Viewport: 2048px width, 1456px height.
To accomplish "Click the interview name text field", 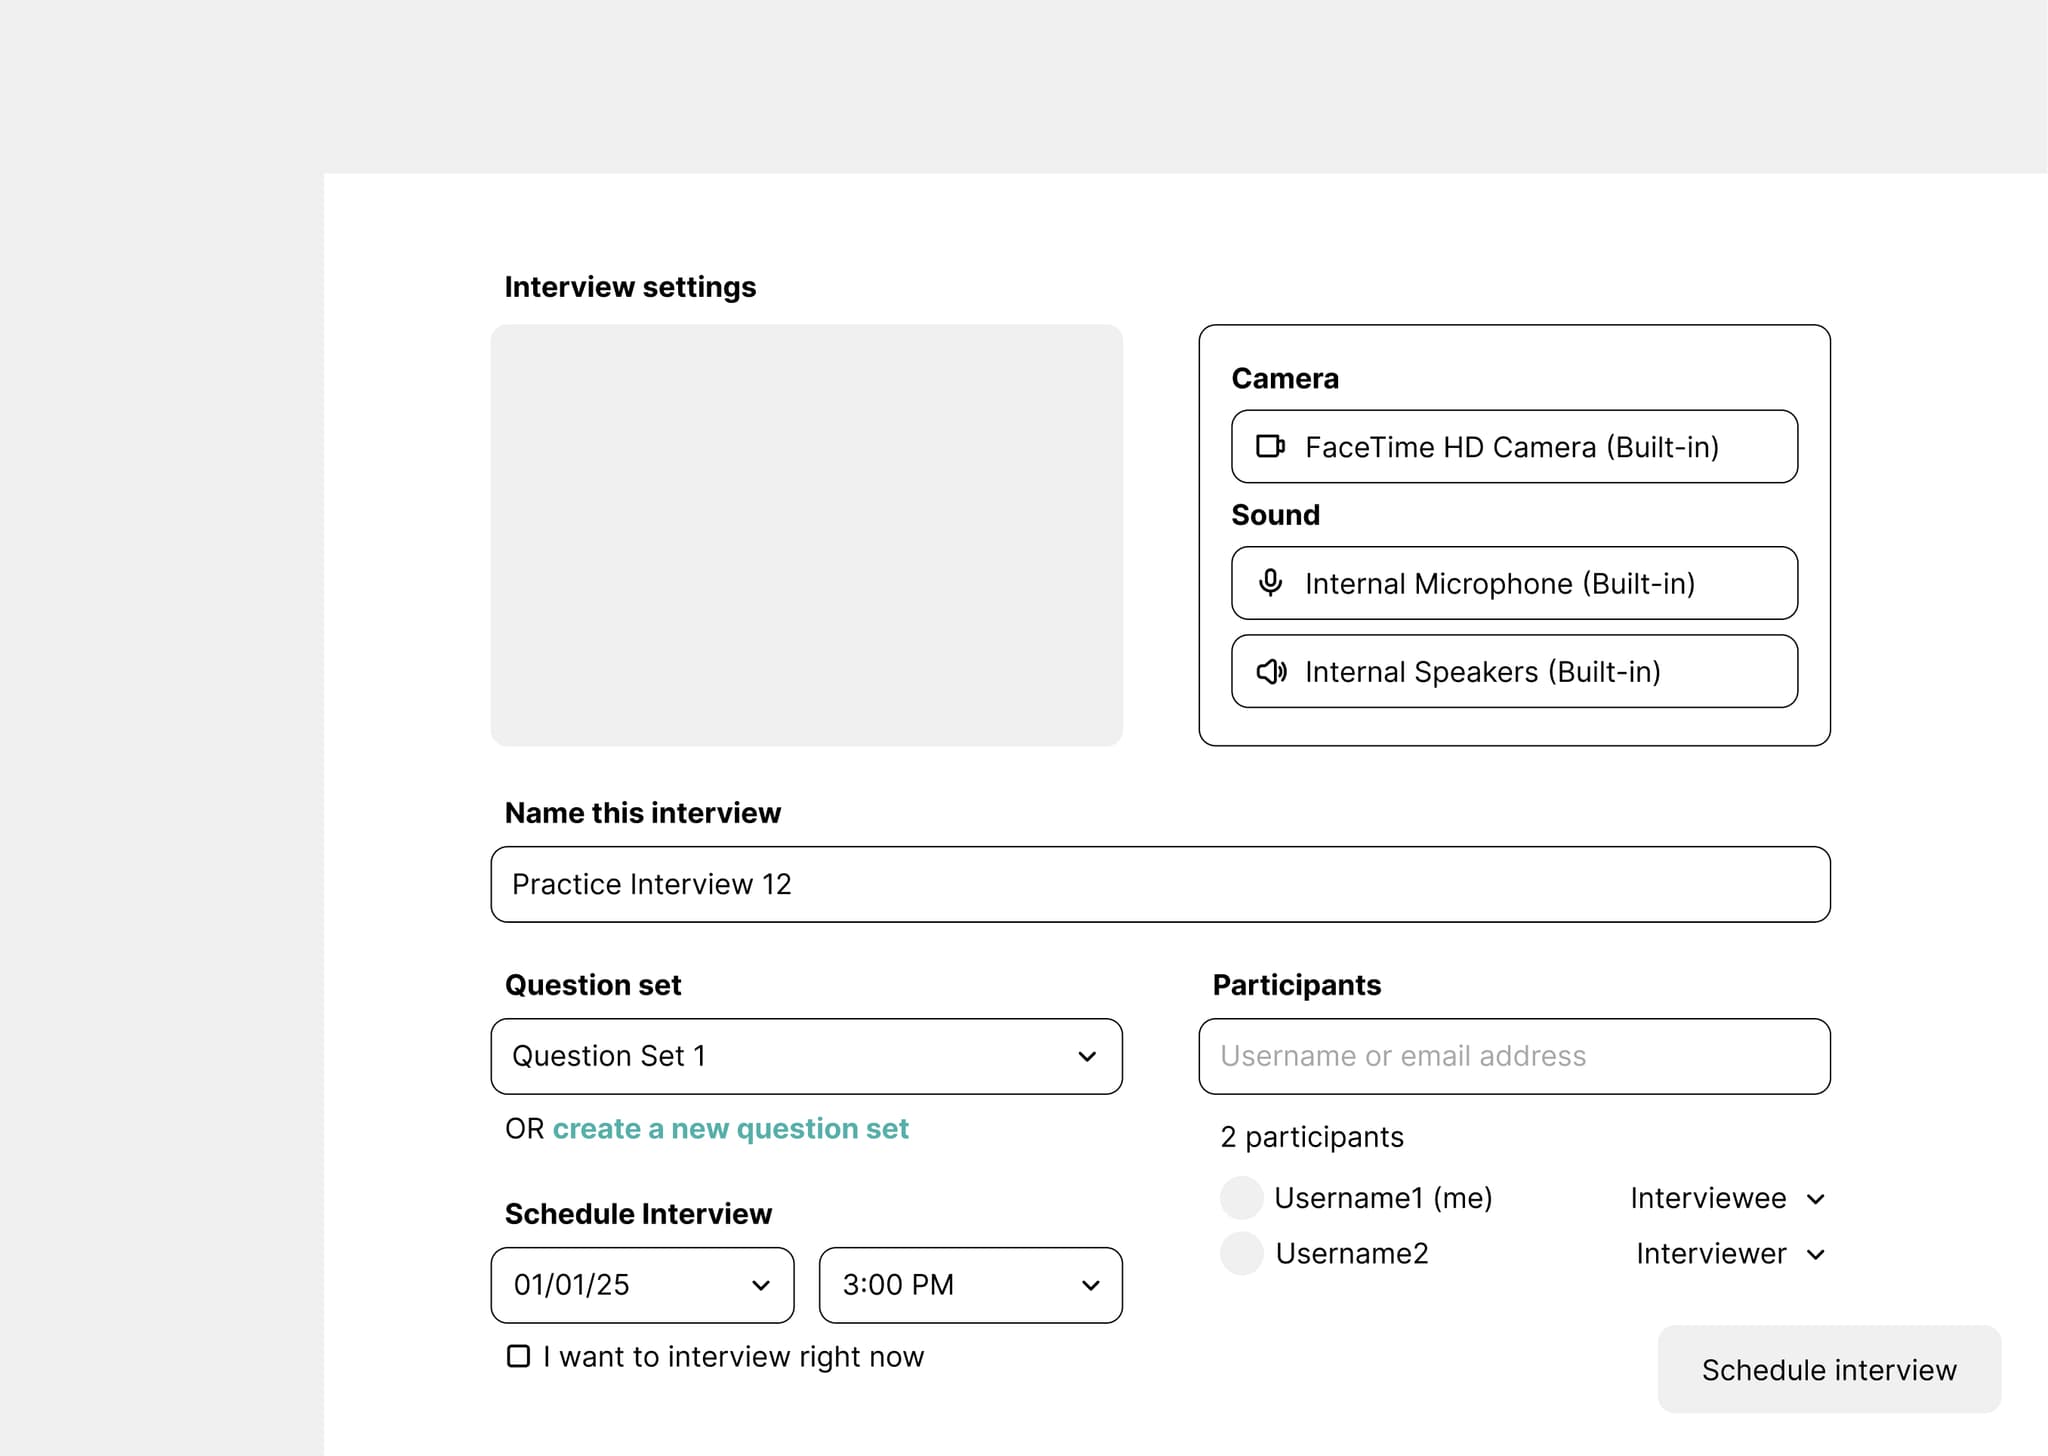I will tap(1160, 884).
